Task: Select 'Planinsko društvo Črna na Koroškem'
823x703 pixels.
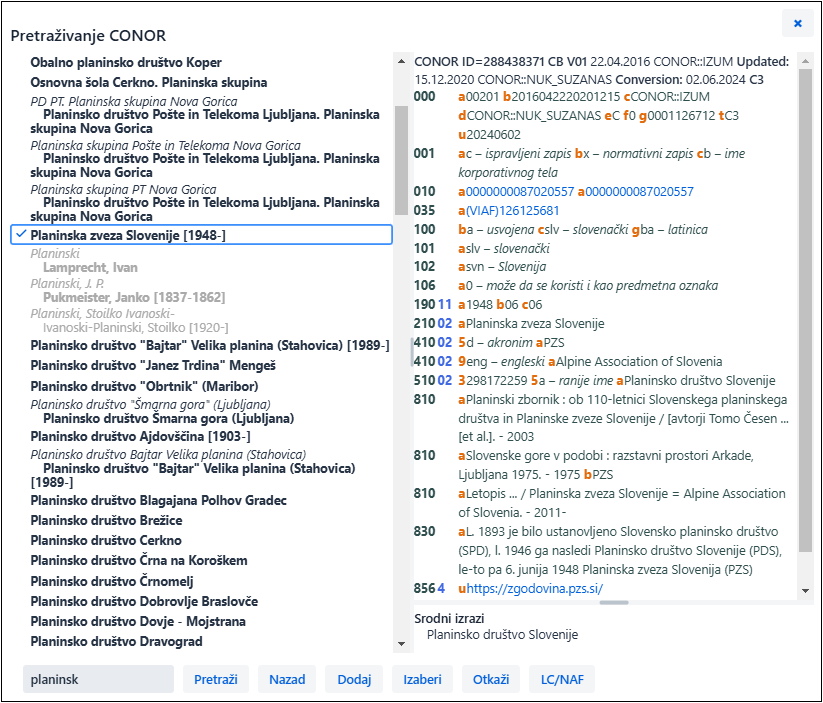Action: pyautogui.click(x=139, y=561)
